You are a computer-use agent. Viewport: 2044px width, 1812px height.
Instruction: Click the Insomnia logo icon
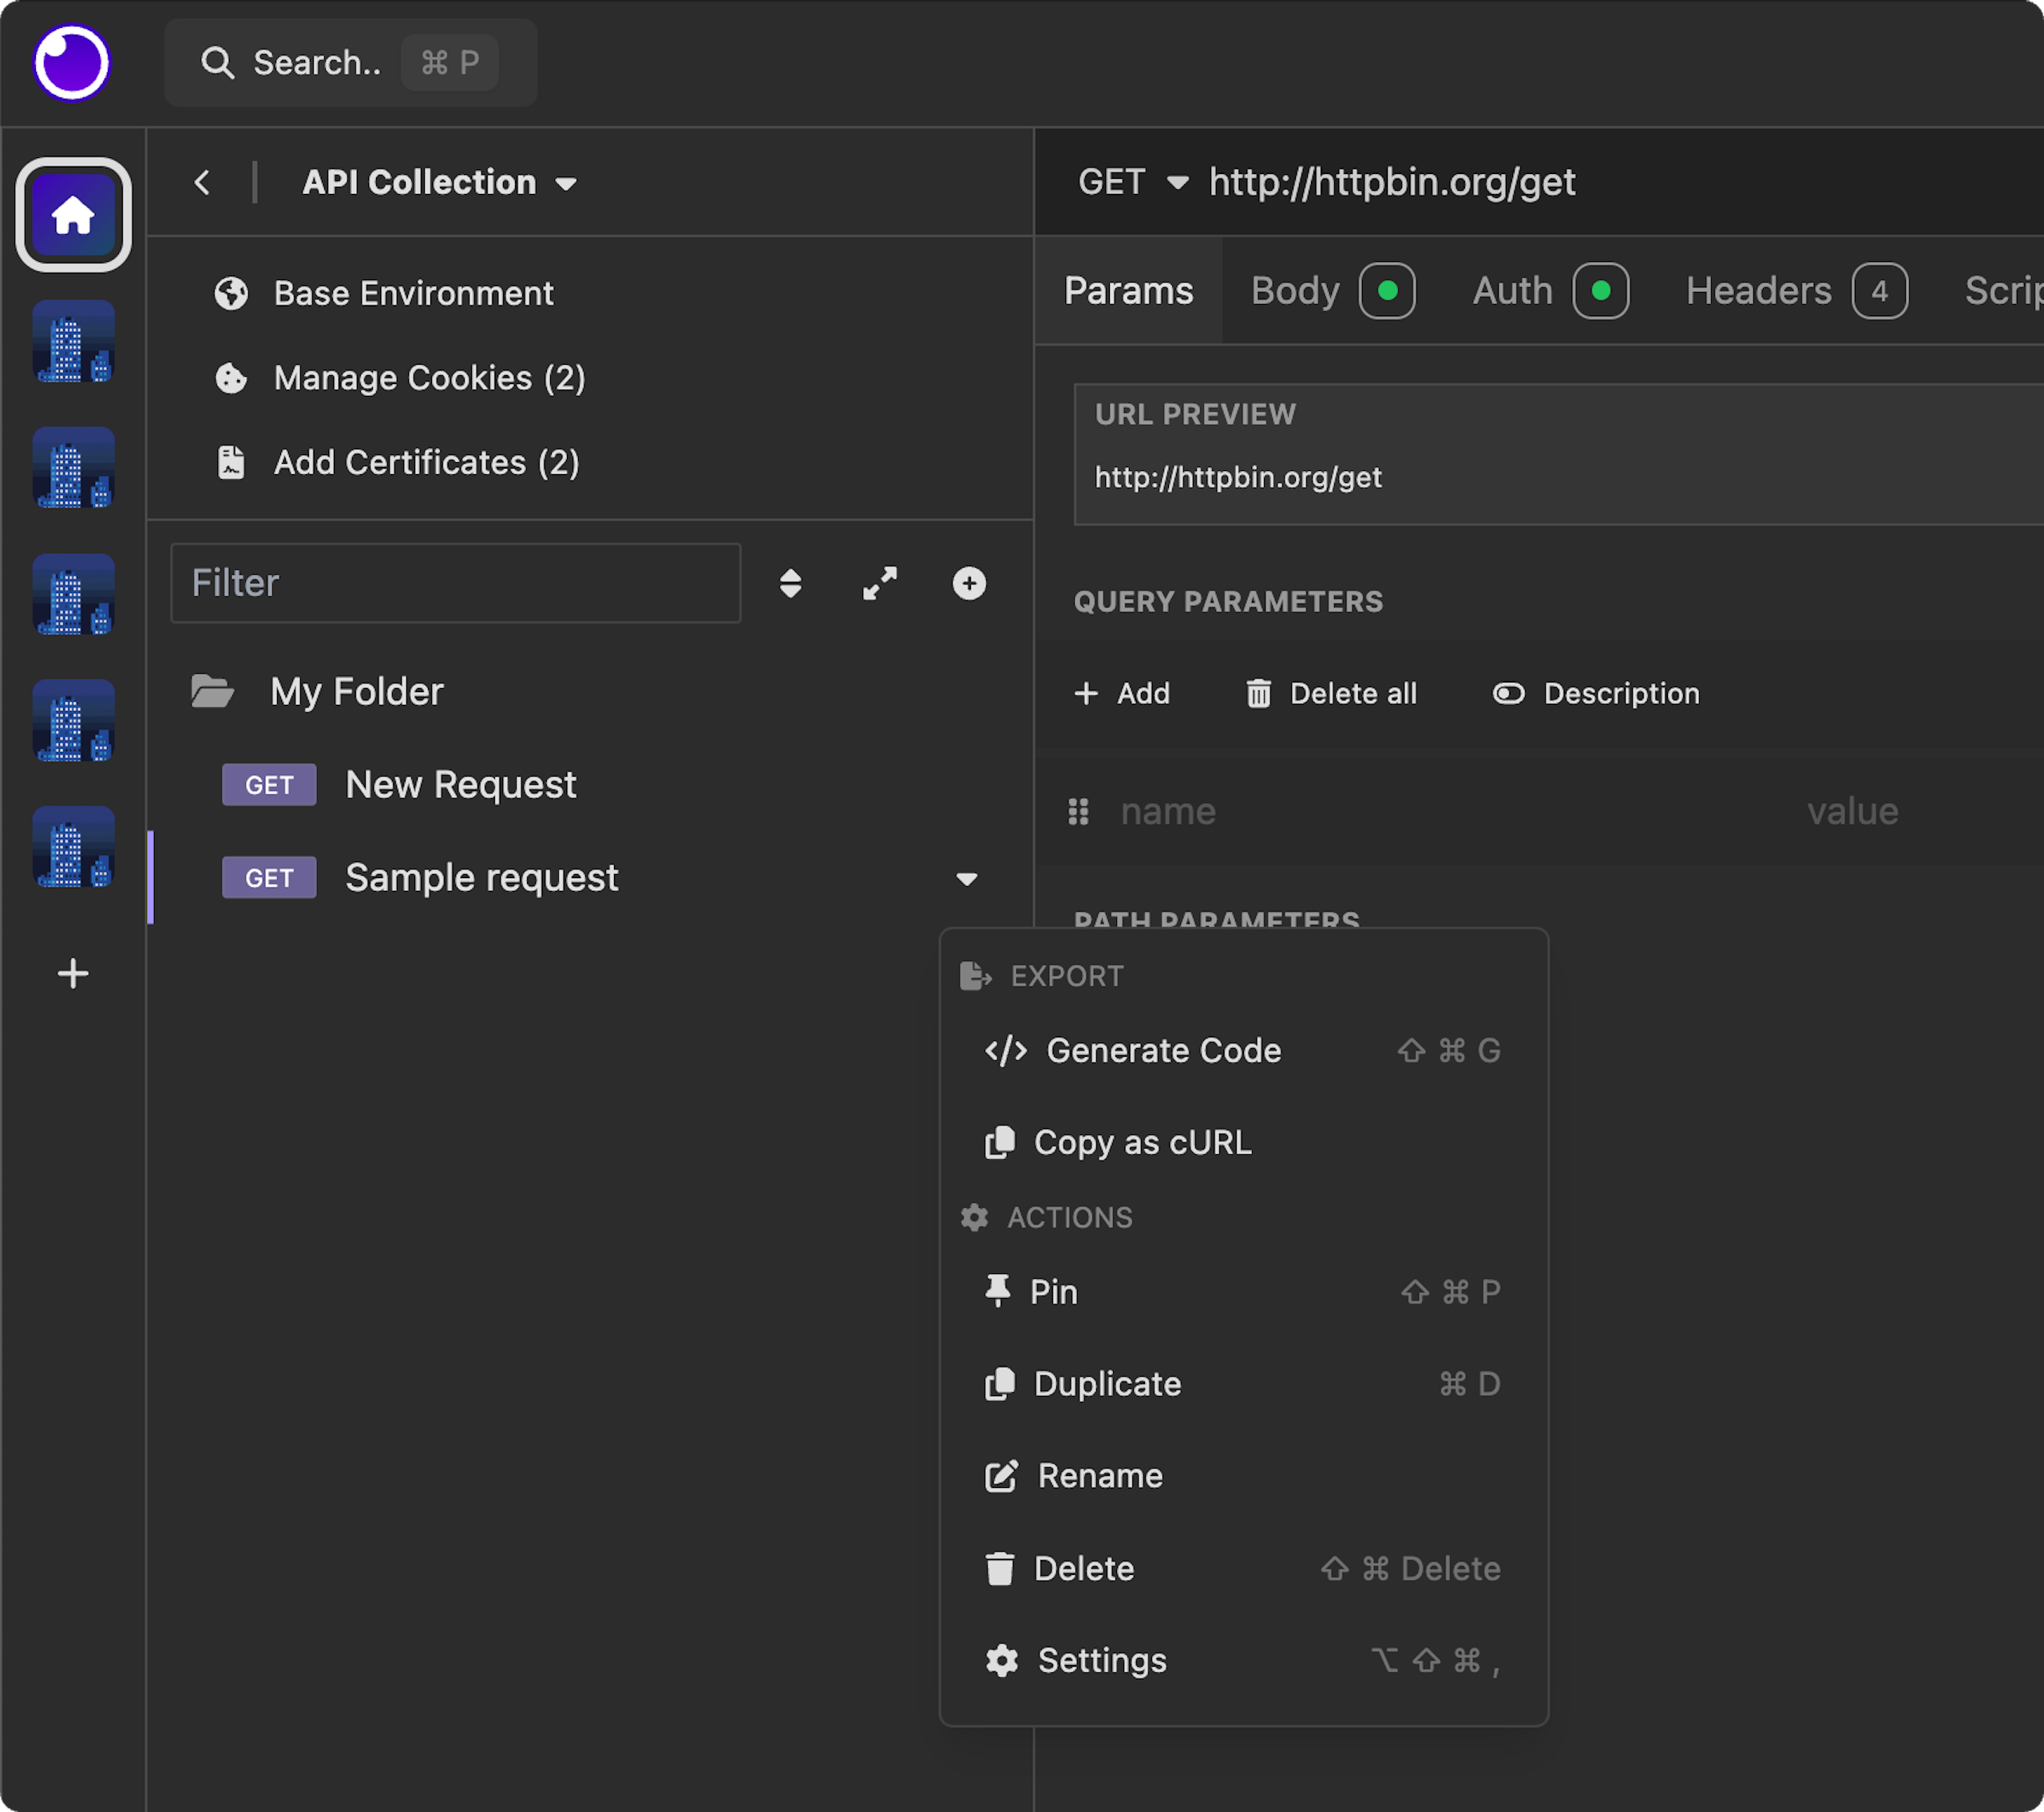pyautogui.click(x=71, y=63)
